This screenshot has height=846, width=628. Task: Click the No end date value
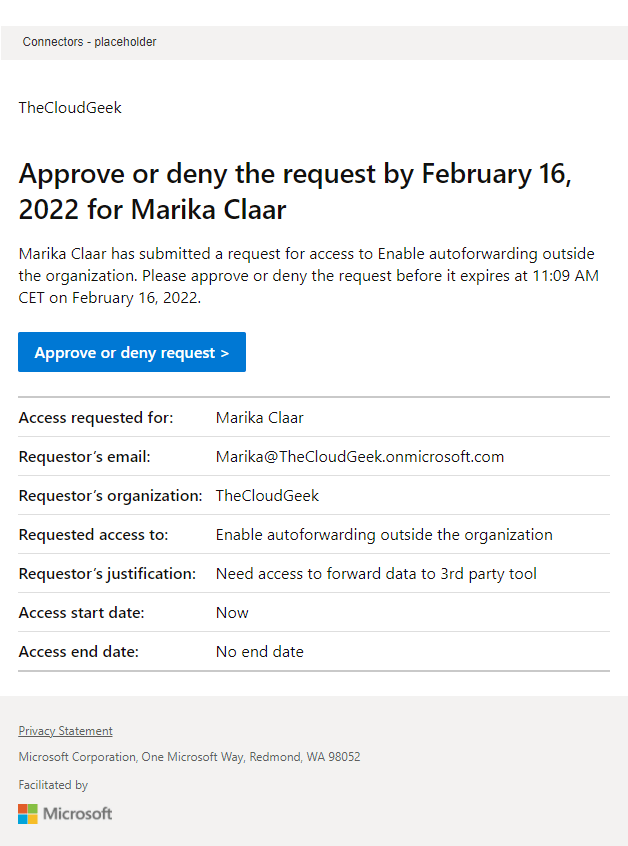coord(260,652)
